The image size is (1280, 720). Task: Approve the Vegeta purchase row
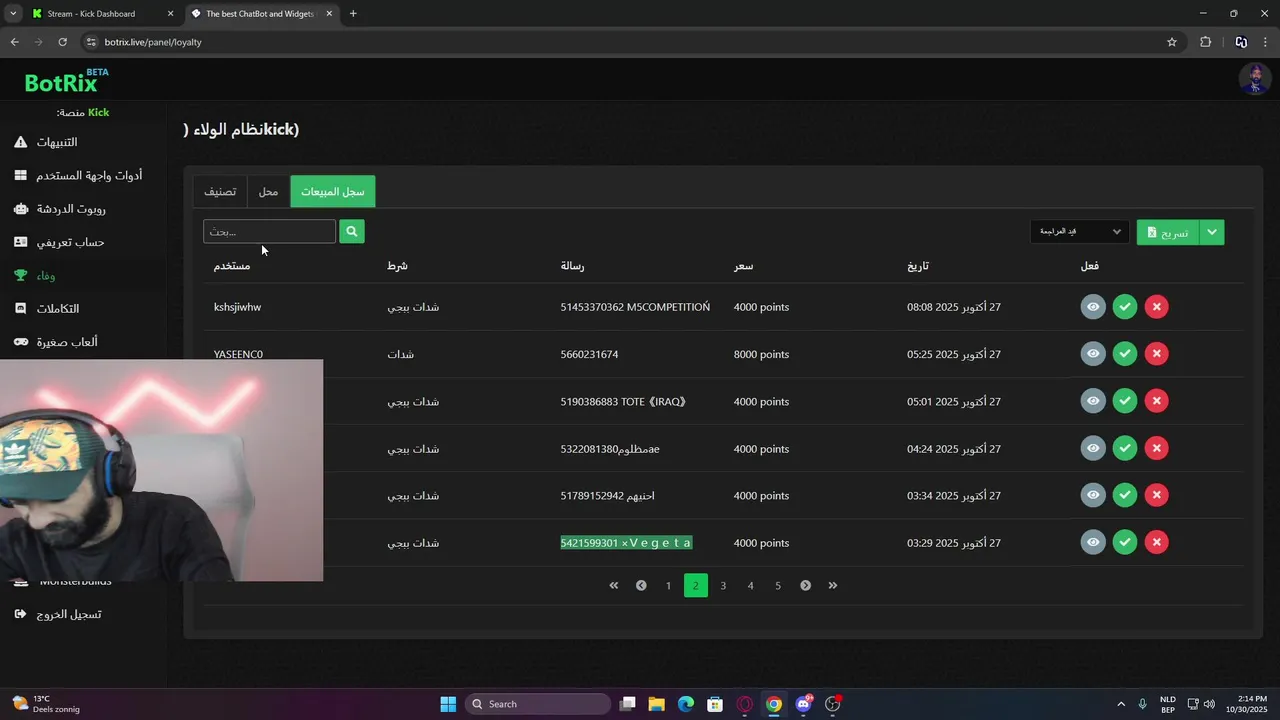tap(1125, 542)
